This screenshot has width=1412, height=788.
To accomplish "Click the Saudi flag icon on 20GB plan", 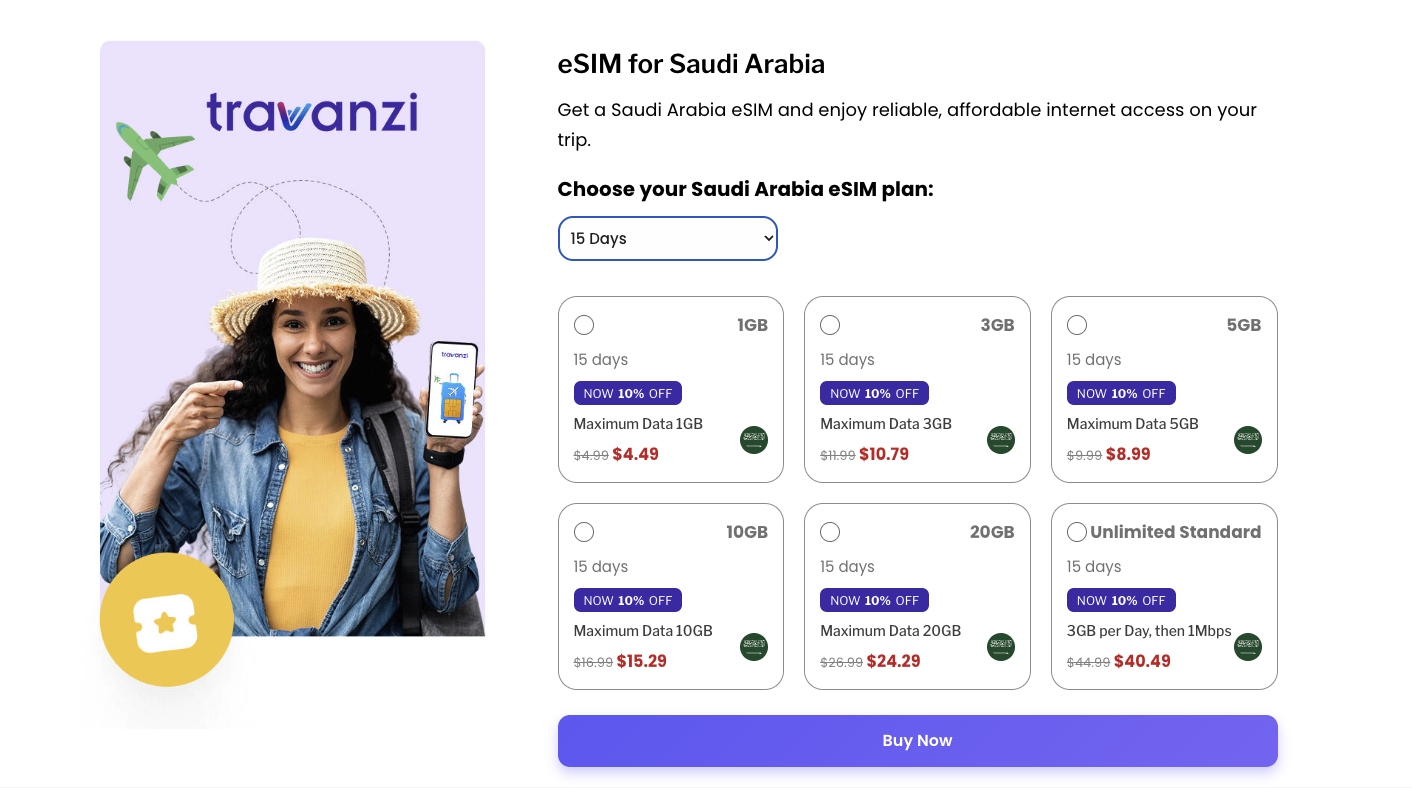I will 1000,647.
